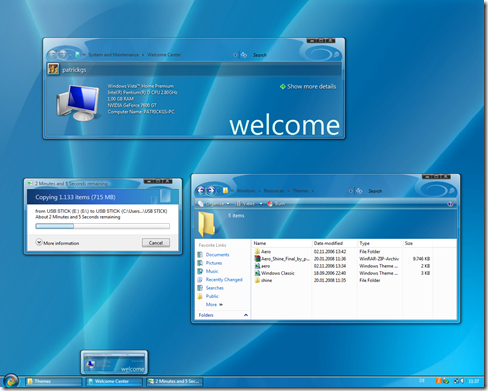Select the lowercase aero theme file
The image size is (488, 391).
coord(262,266)
